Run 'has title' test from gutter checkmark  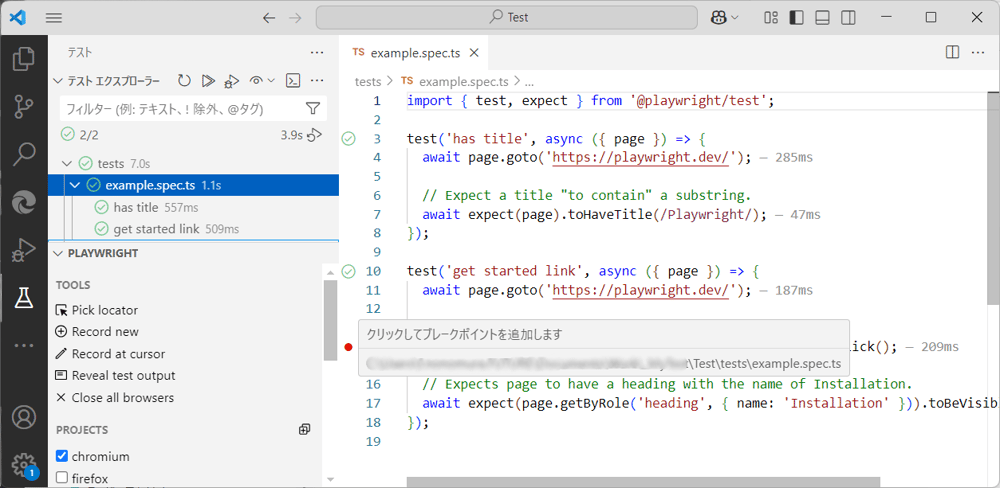(x=348, y=138)
